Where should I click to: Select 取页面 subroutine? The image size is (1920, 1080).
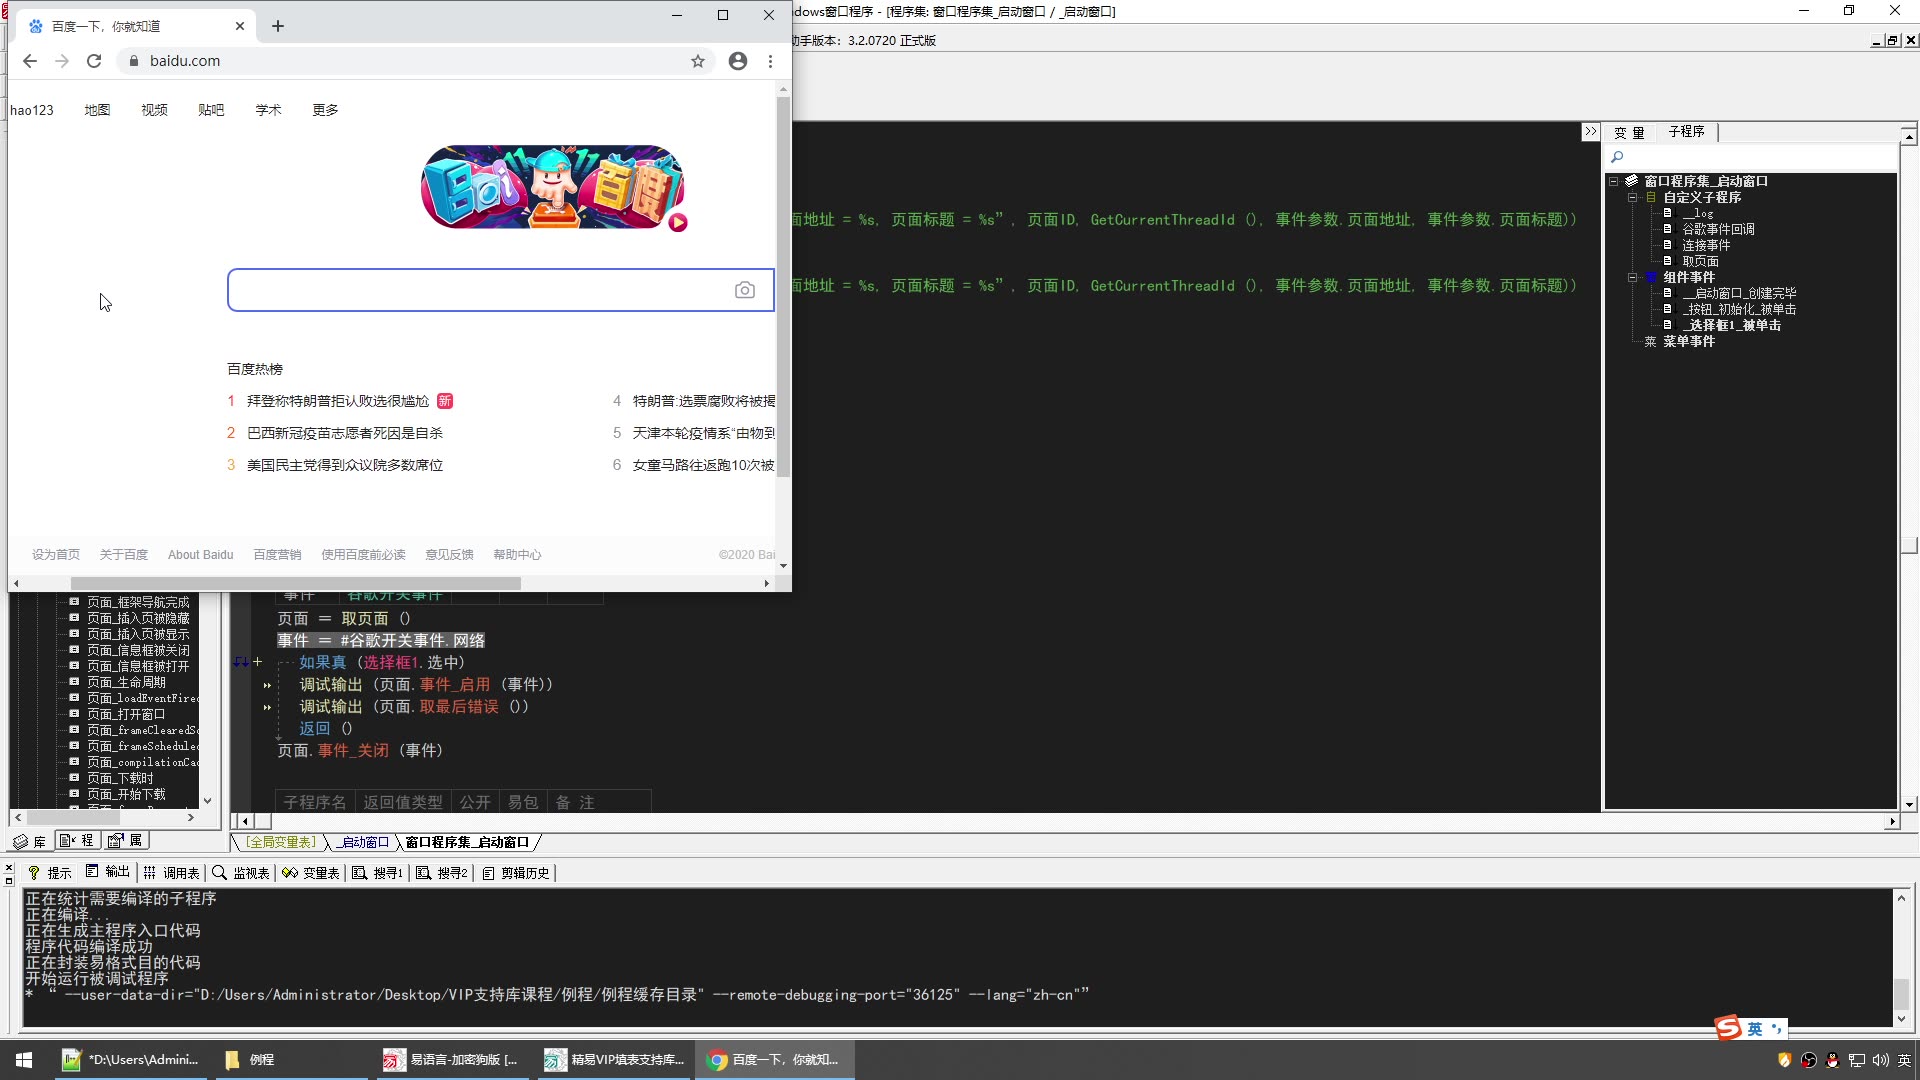[1700, 261]
